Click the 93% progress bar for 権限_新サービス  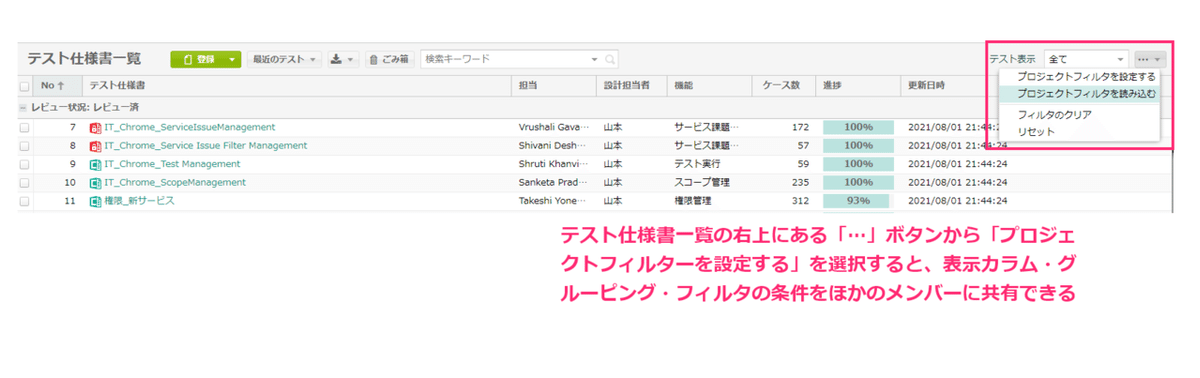[x=857, y=201]
